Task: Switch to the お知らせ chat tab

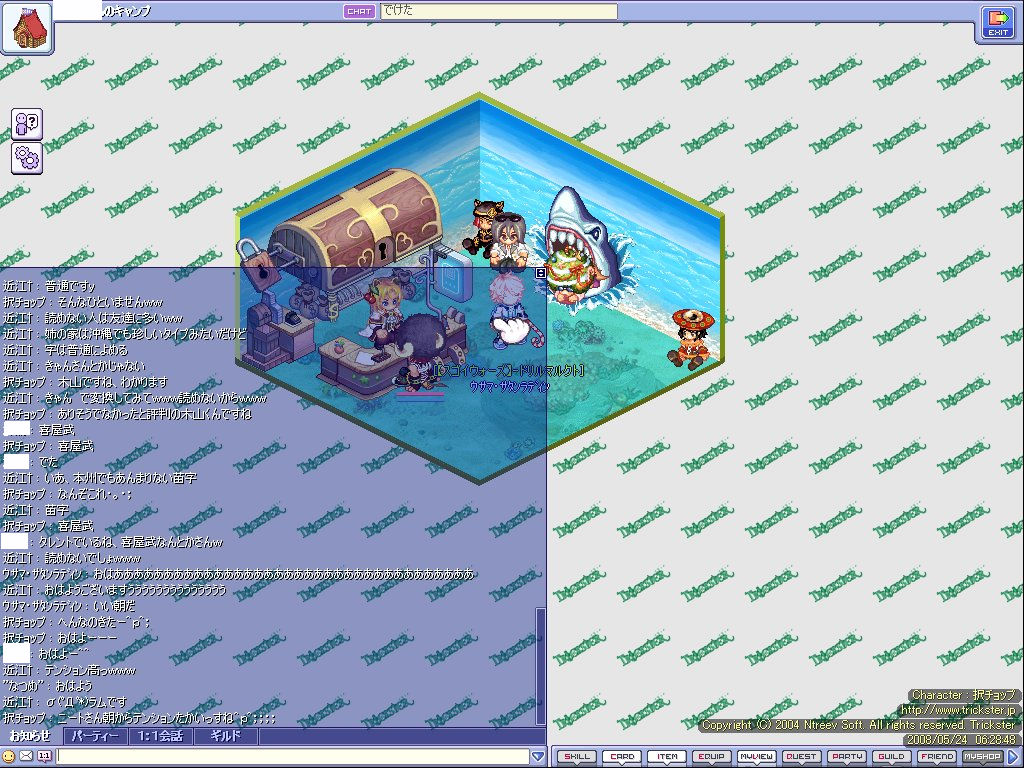Action: coord(31,736)
